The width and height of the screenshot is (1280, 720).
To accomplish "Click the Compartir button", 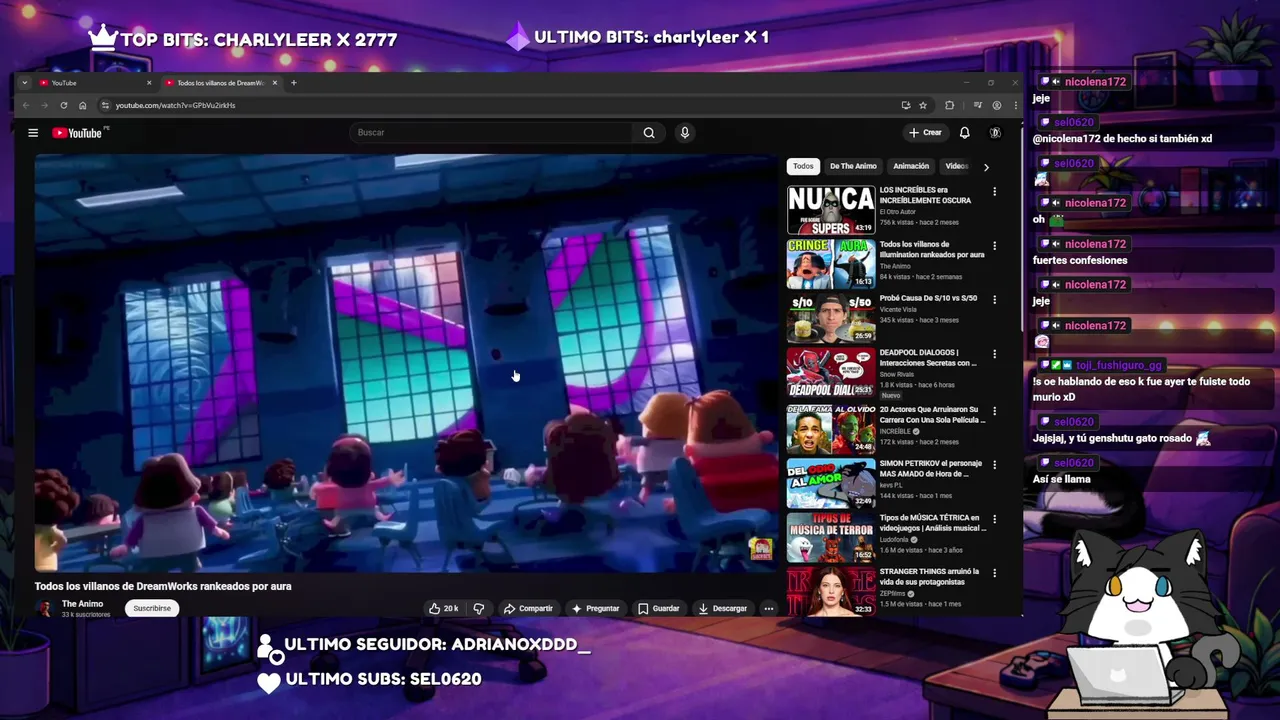I will point(528,608).
